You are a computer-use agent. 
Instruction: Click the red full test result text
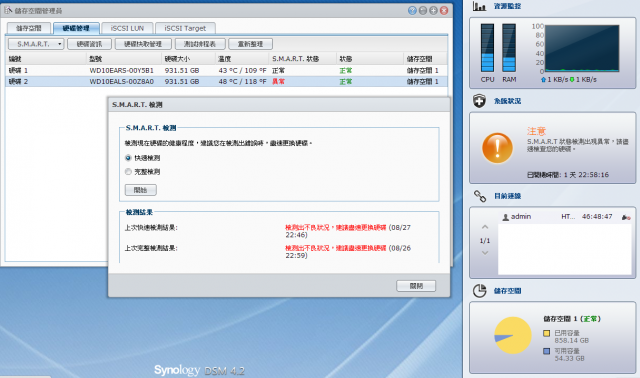(x=335, y=248)
